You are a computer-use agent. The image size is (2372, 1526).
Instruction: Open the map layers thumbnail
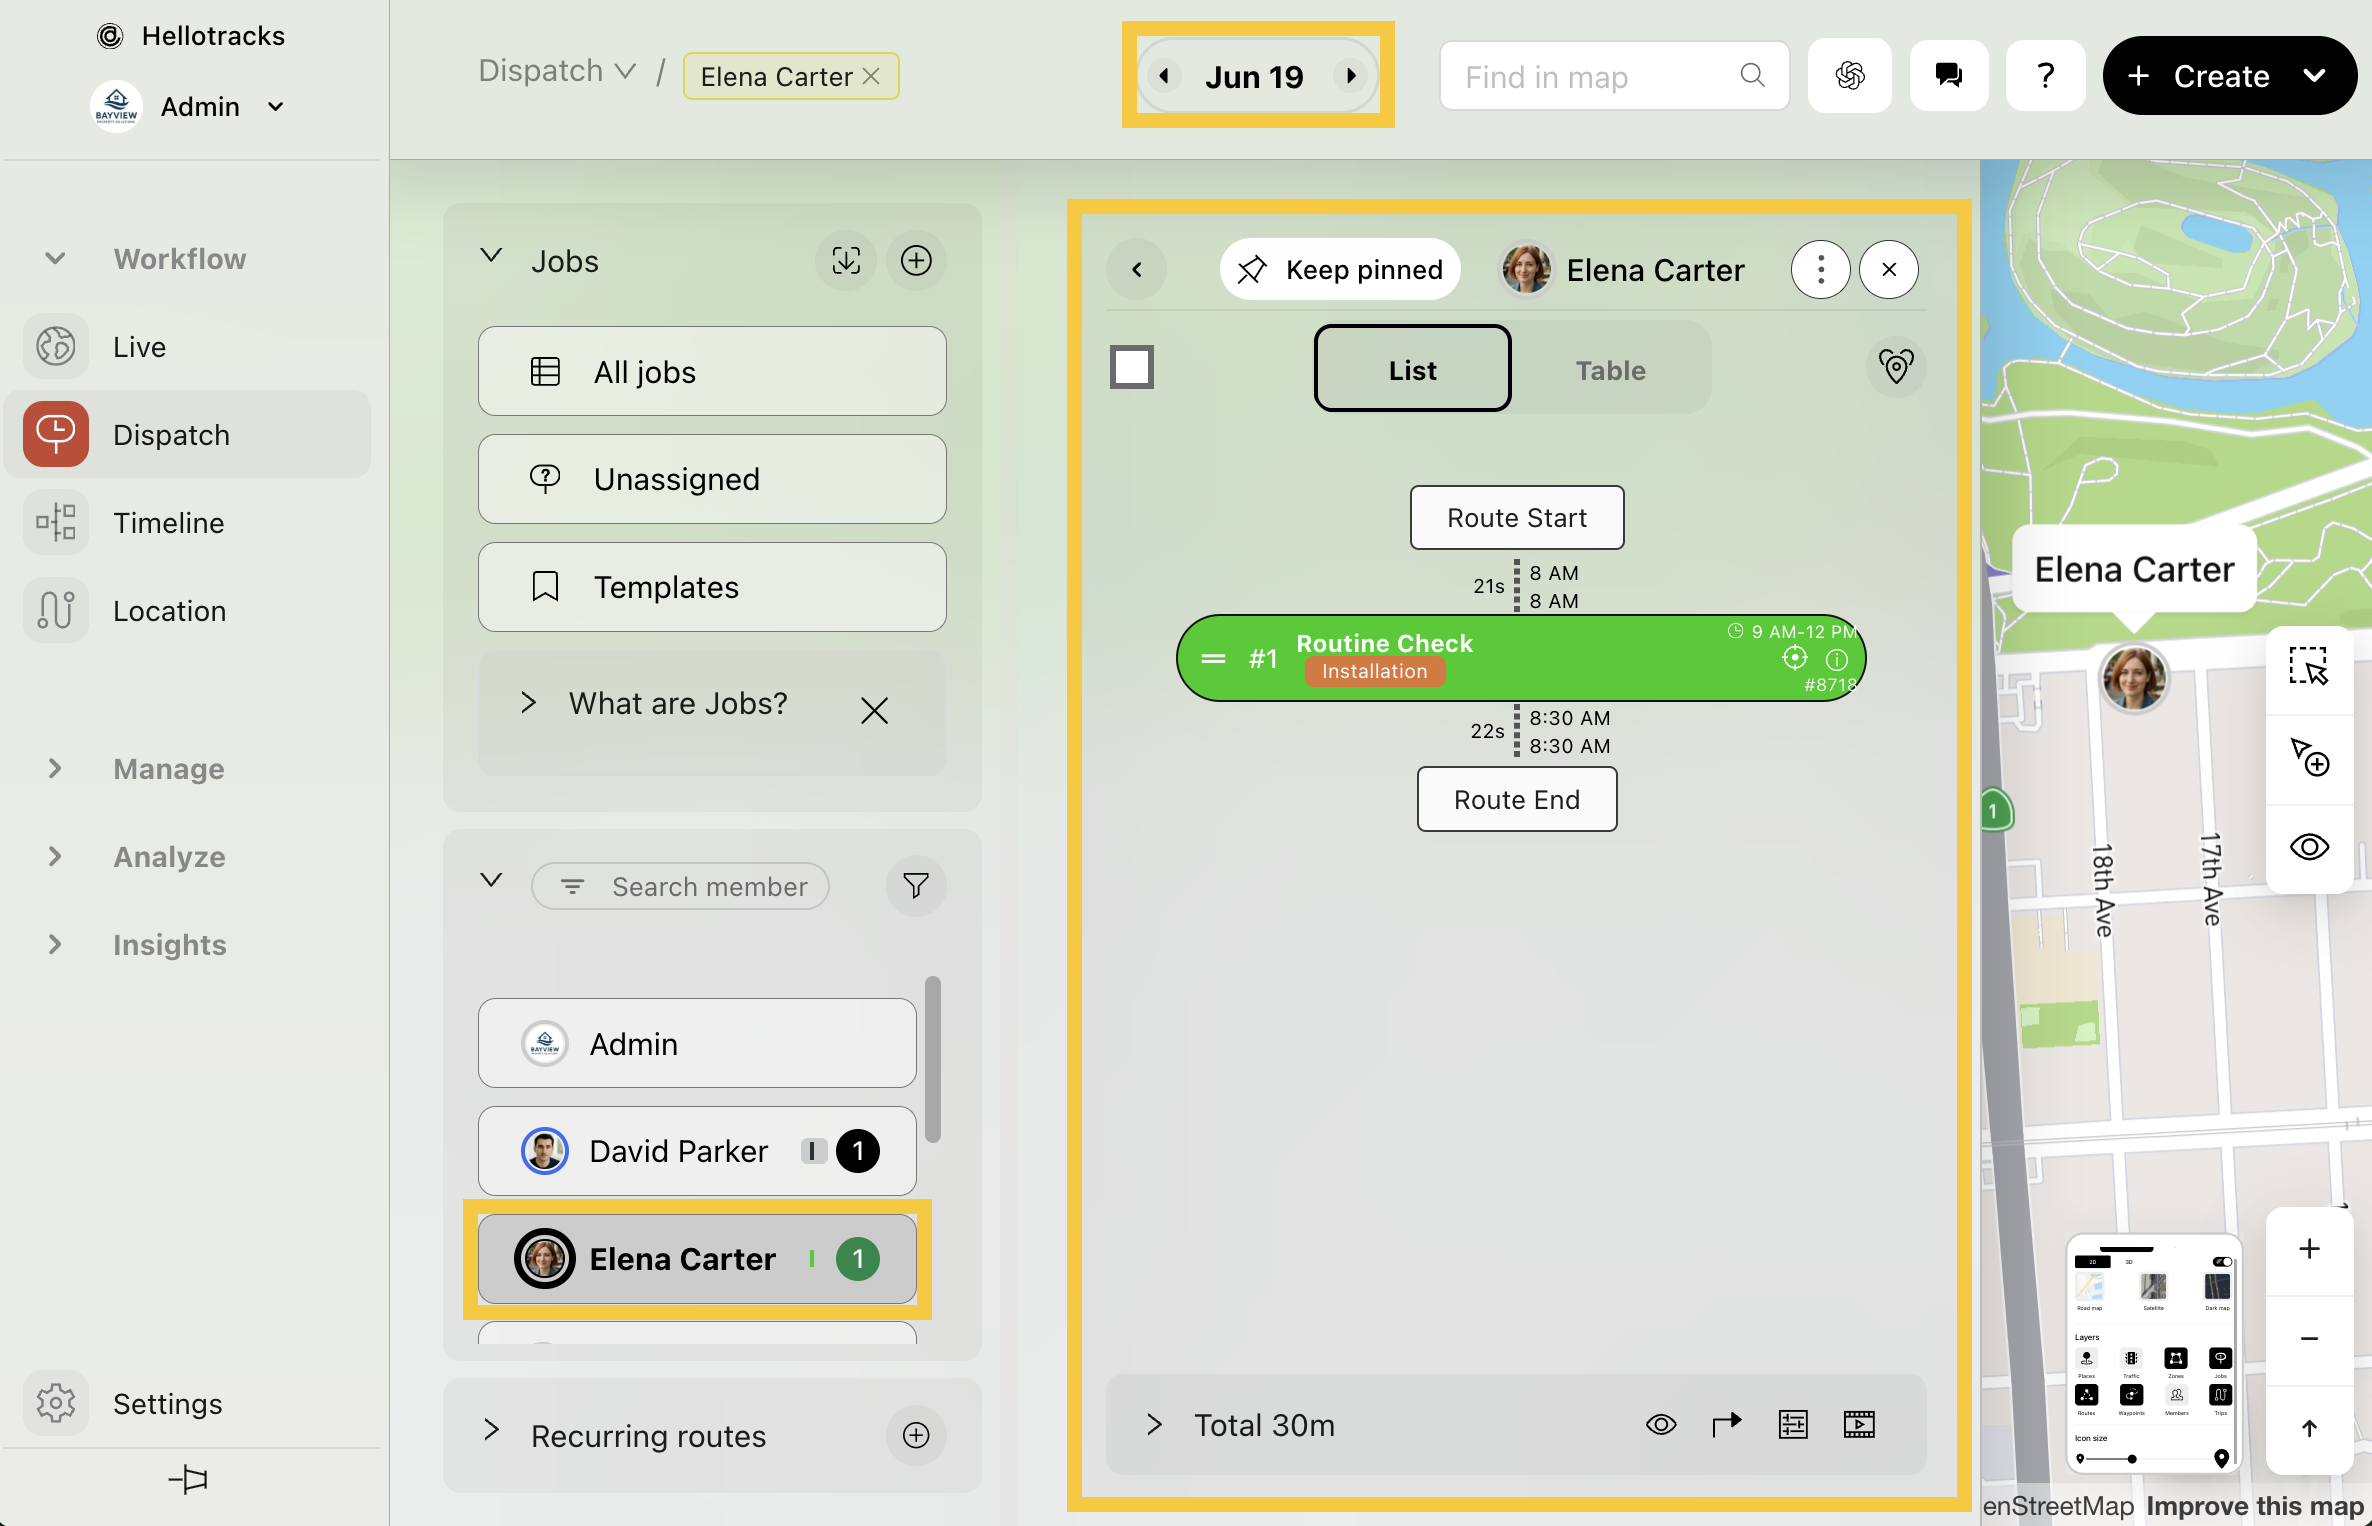[2154, 1354]
